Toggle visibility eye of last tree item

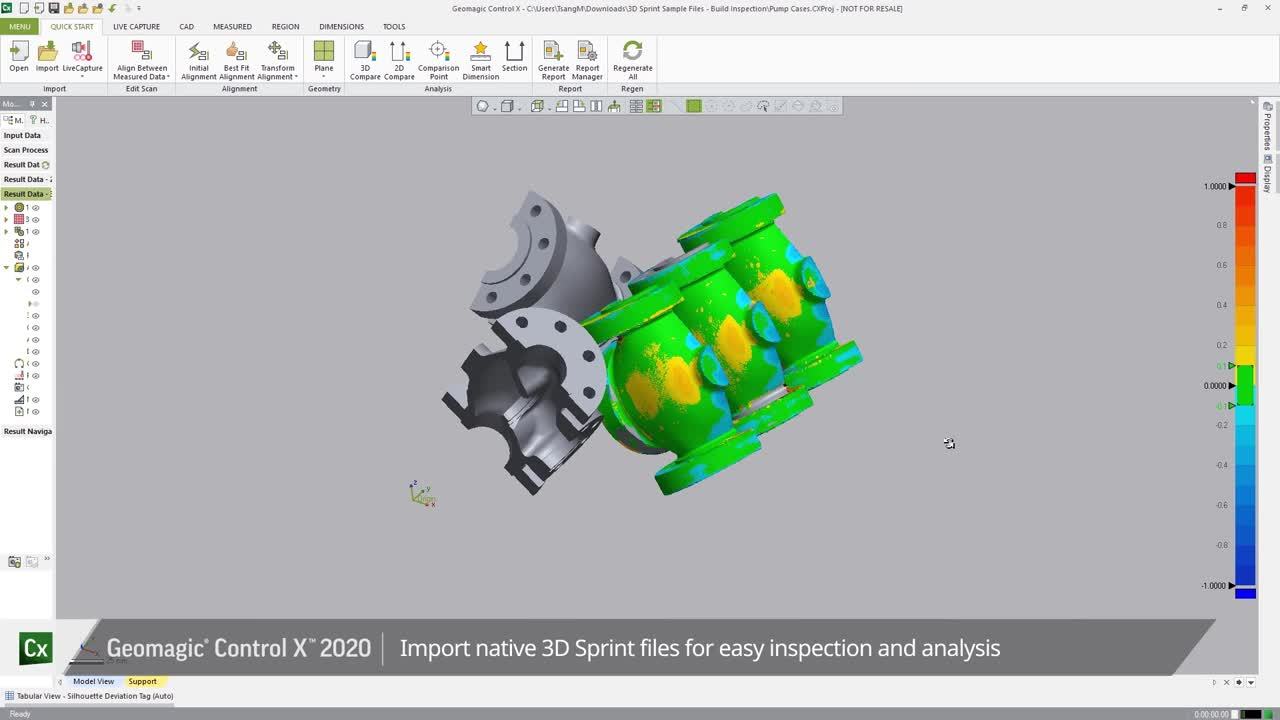[36, 412]
